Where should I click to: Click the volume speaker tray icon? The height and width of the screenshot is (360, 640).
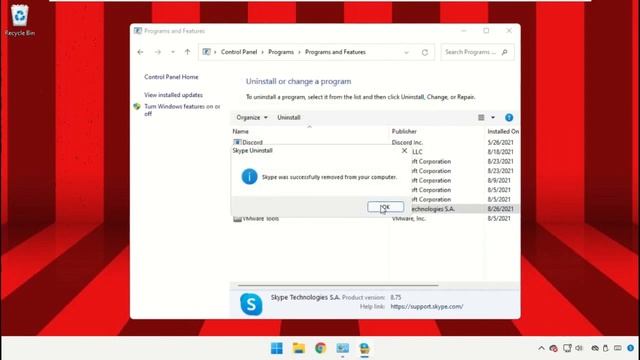click(579, 348)
